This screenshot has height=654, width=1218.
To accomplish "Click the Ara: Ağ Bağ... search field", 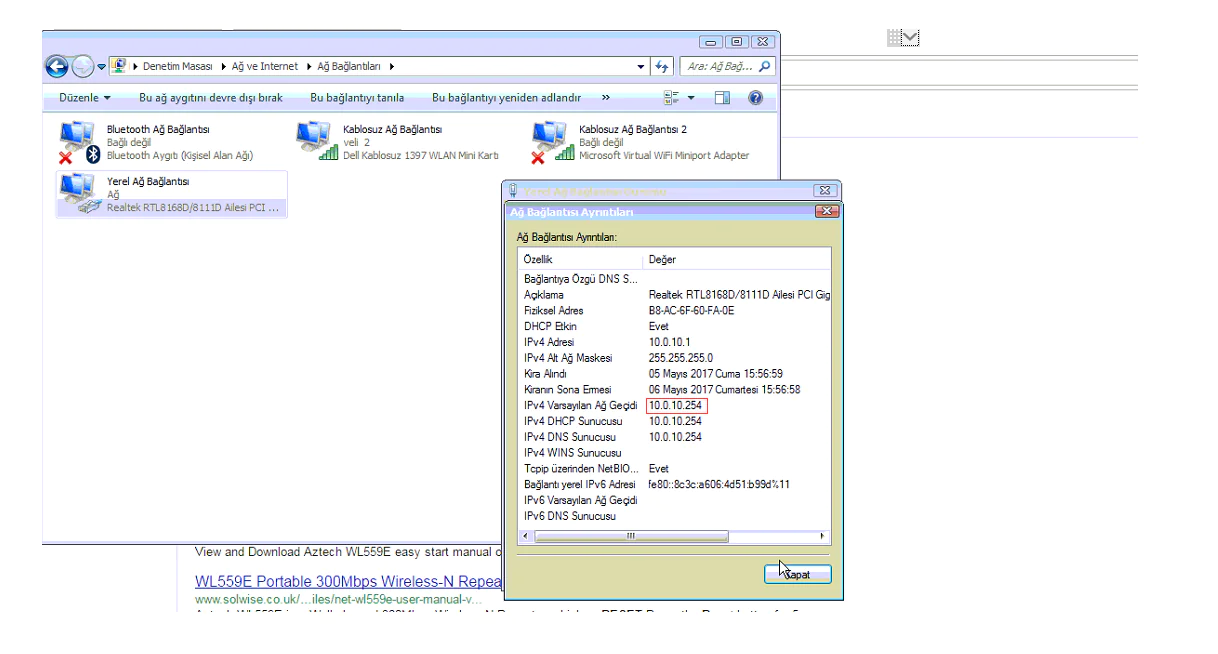I will tap(720, 67).
